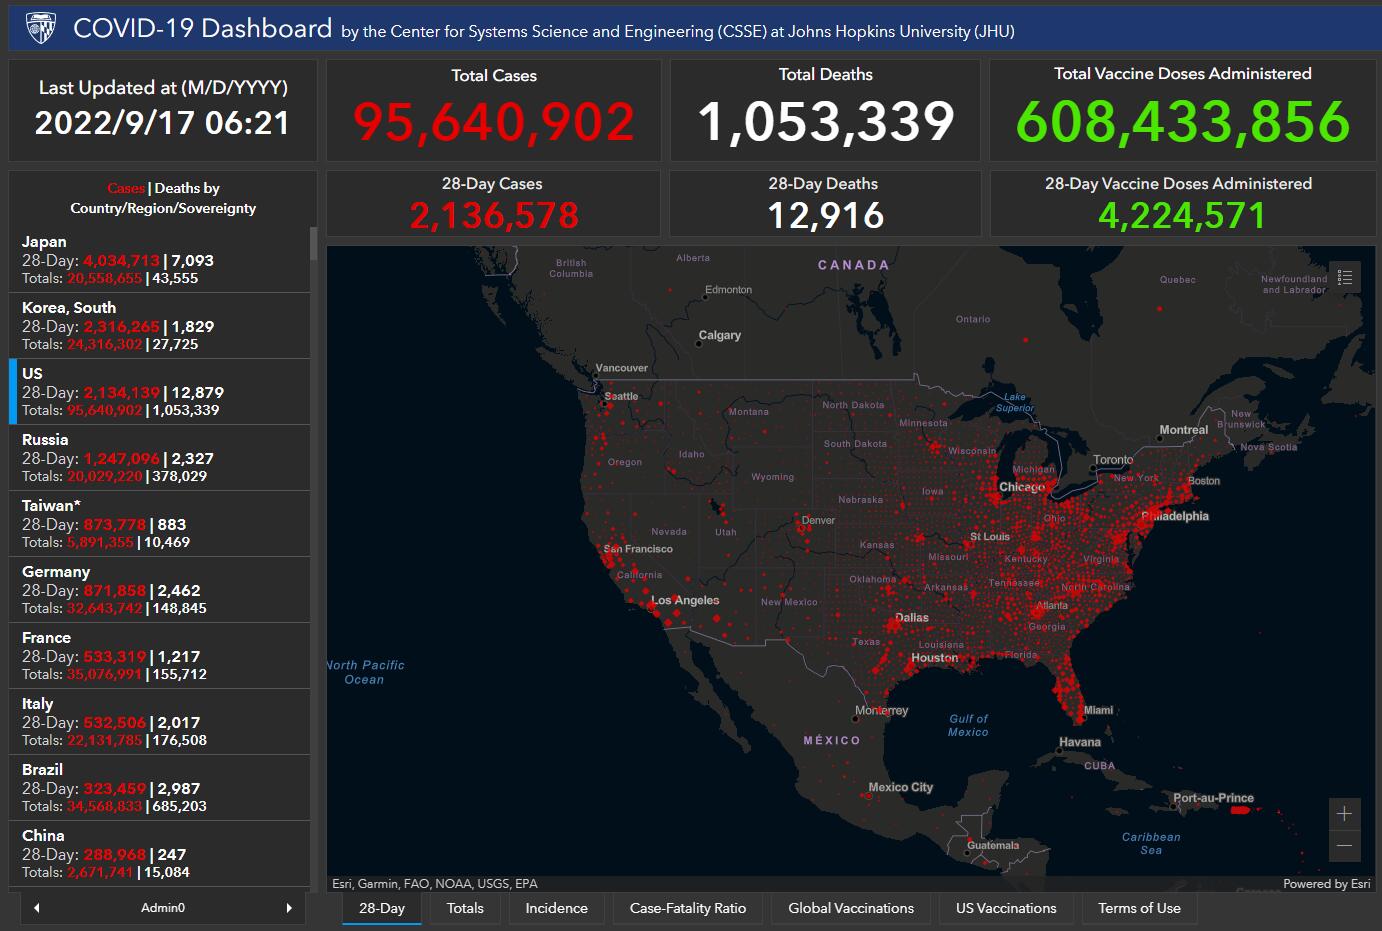
Task: Click the COVID-19 Dashboard title text
Action: 203,28
